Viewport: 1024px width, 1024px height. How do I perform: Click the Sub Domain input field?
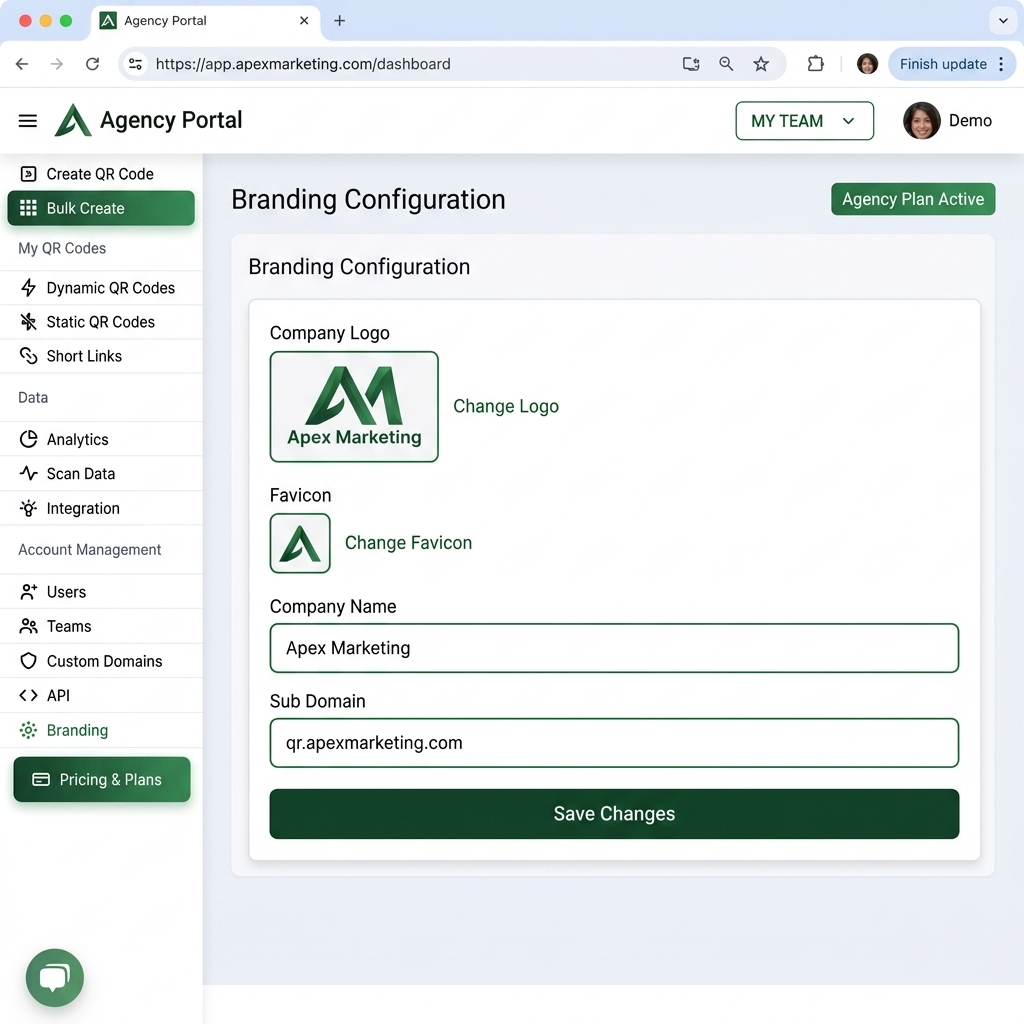(614, 743)
